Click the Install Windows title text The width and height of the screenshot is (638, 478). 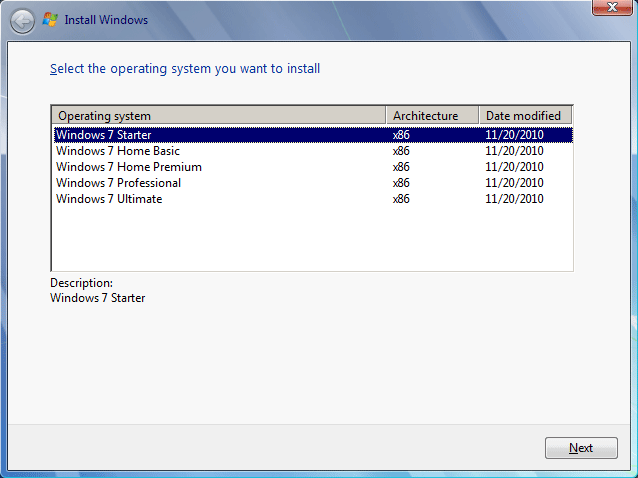point(106,20)
